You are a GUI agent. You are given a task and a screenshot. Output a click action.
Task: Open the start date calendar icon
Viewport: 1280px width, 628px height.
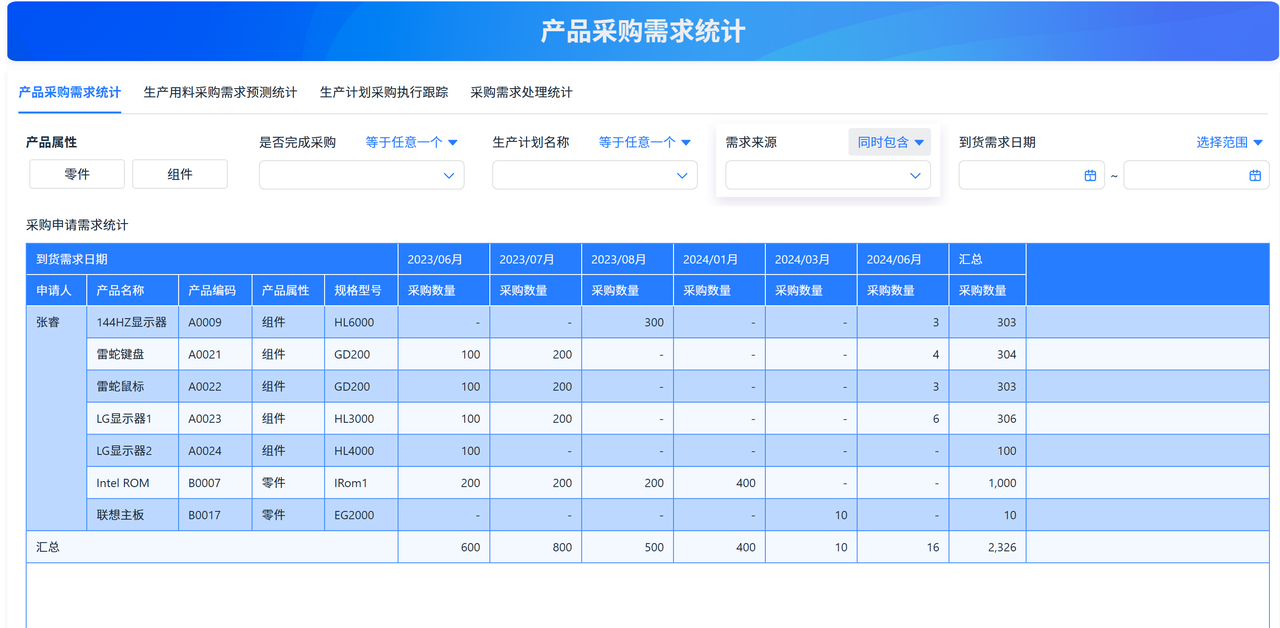pos(1090,175)
